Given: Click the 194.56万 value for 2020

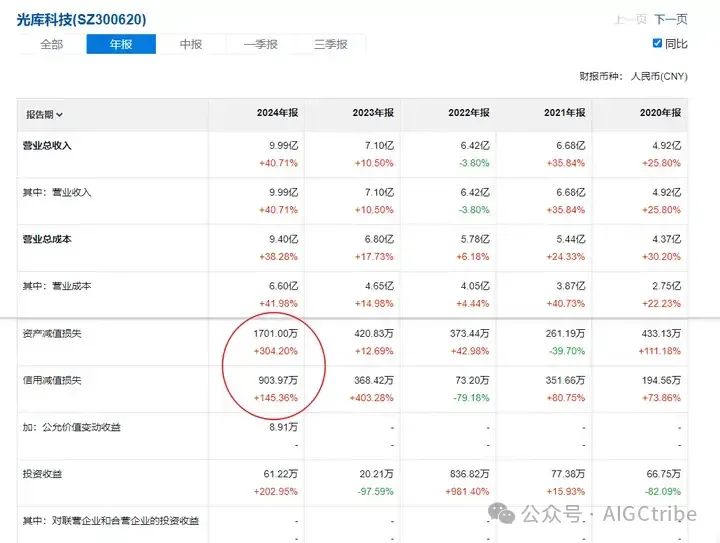Looking at the screenshot, I should point(661,381).
